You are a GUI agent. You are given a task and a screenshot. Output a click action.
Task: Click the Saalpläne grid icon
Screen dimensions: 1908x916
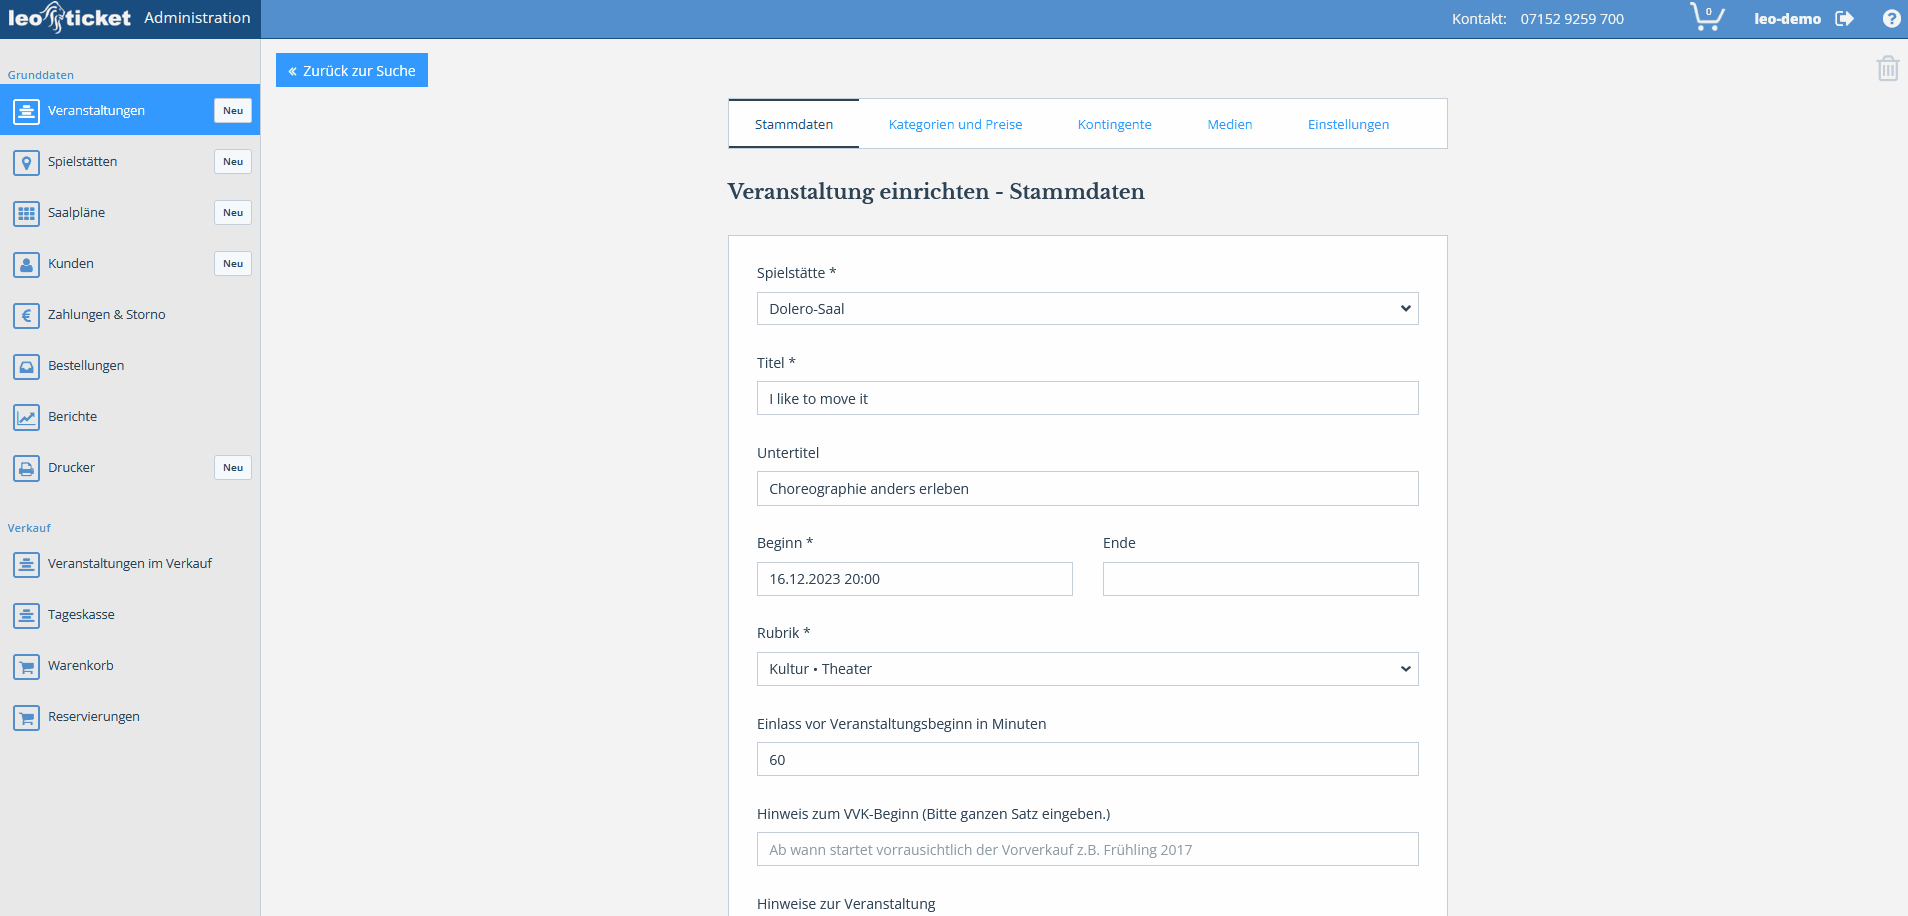pos(27,213)
